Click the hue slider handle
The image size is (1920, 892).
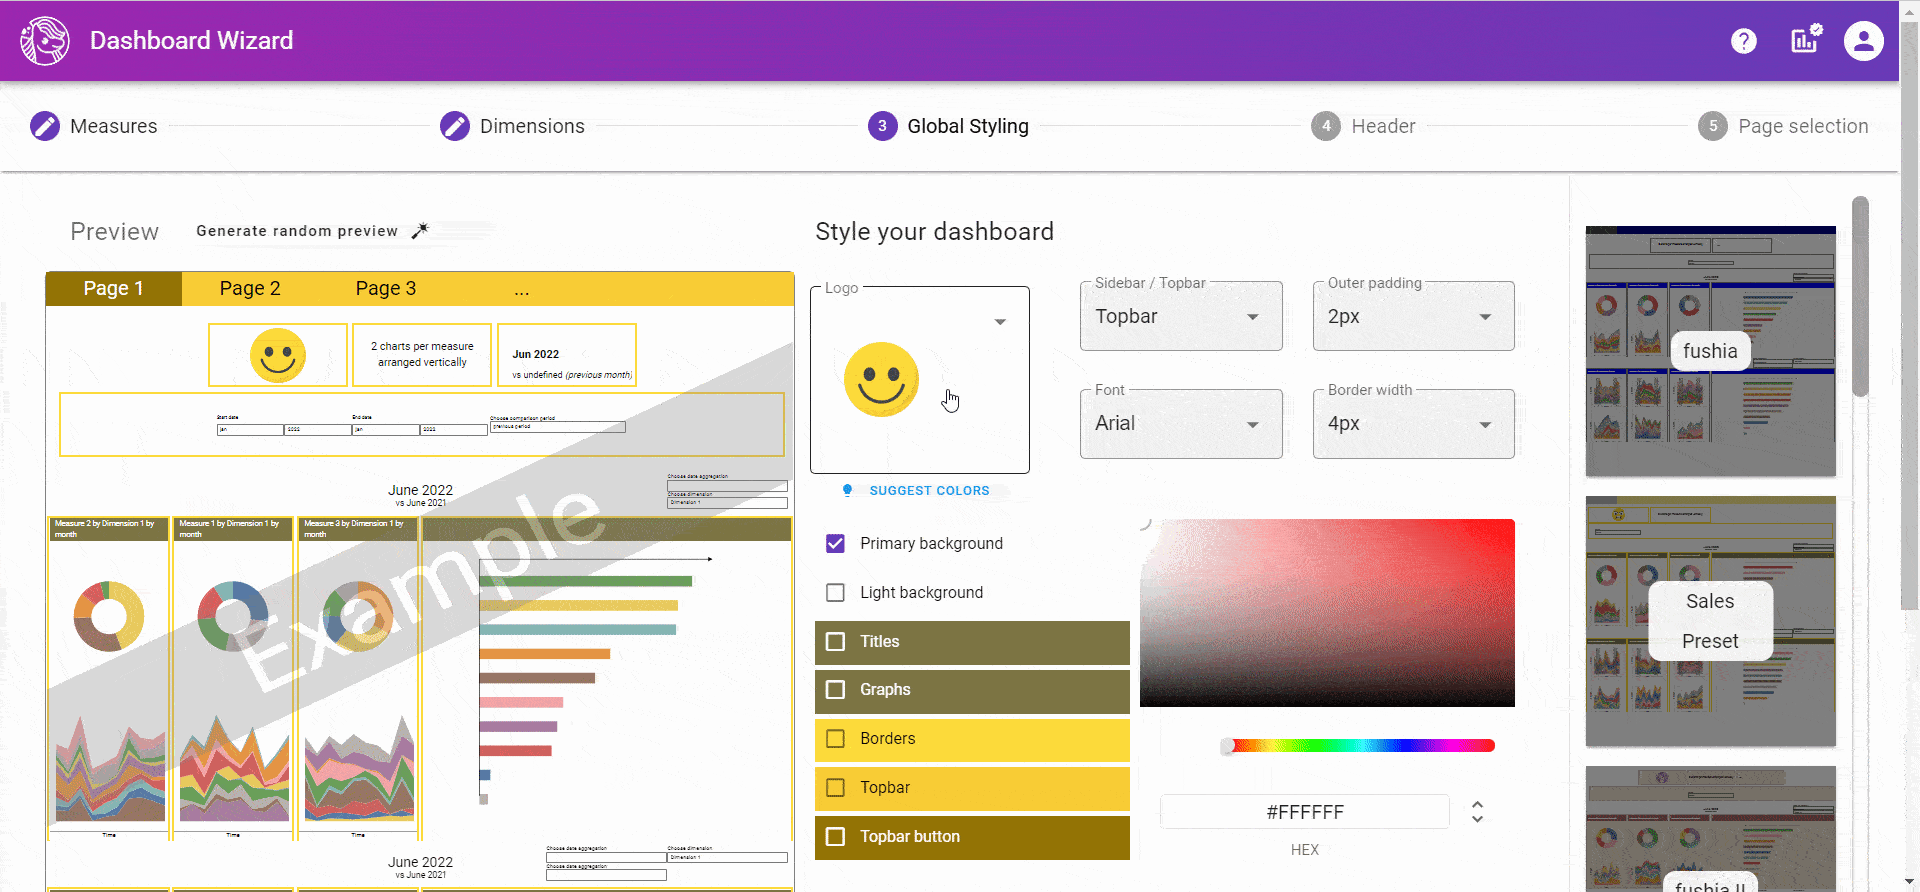(x=1227, y=746)
